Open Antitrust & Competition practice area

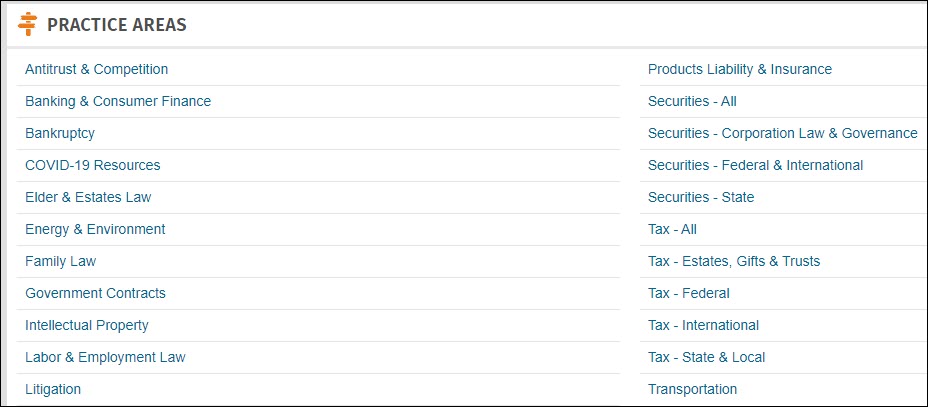tap(96, 69)
